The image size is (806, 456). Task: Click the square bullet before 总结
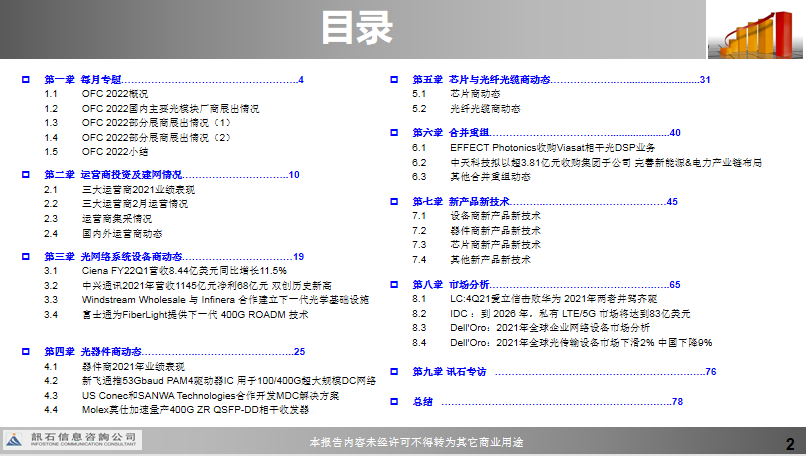point(394,401)
